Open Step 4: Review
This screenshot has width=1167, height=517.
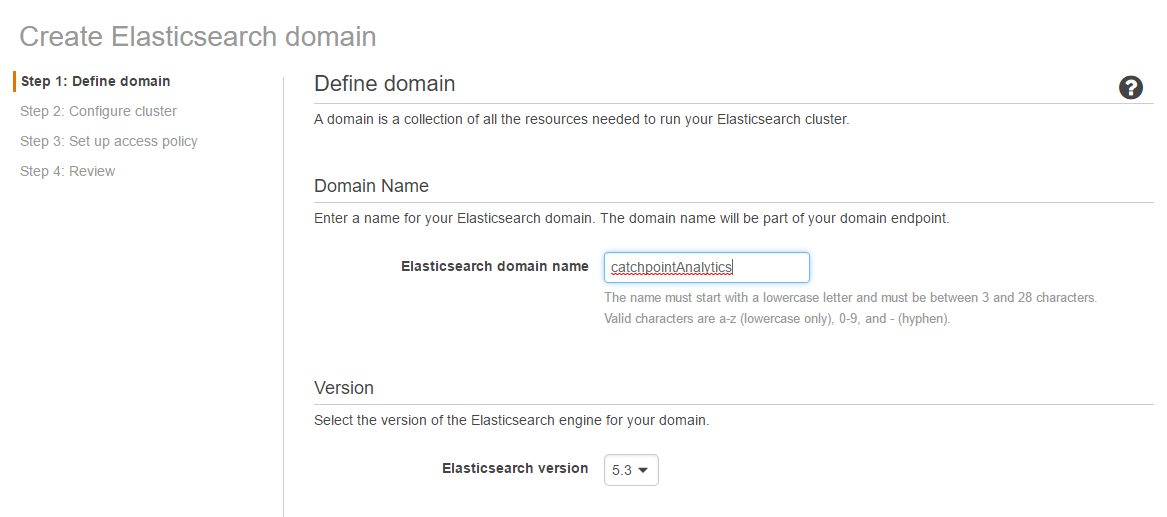coord(68,171)
